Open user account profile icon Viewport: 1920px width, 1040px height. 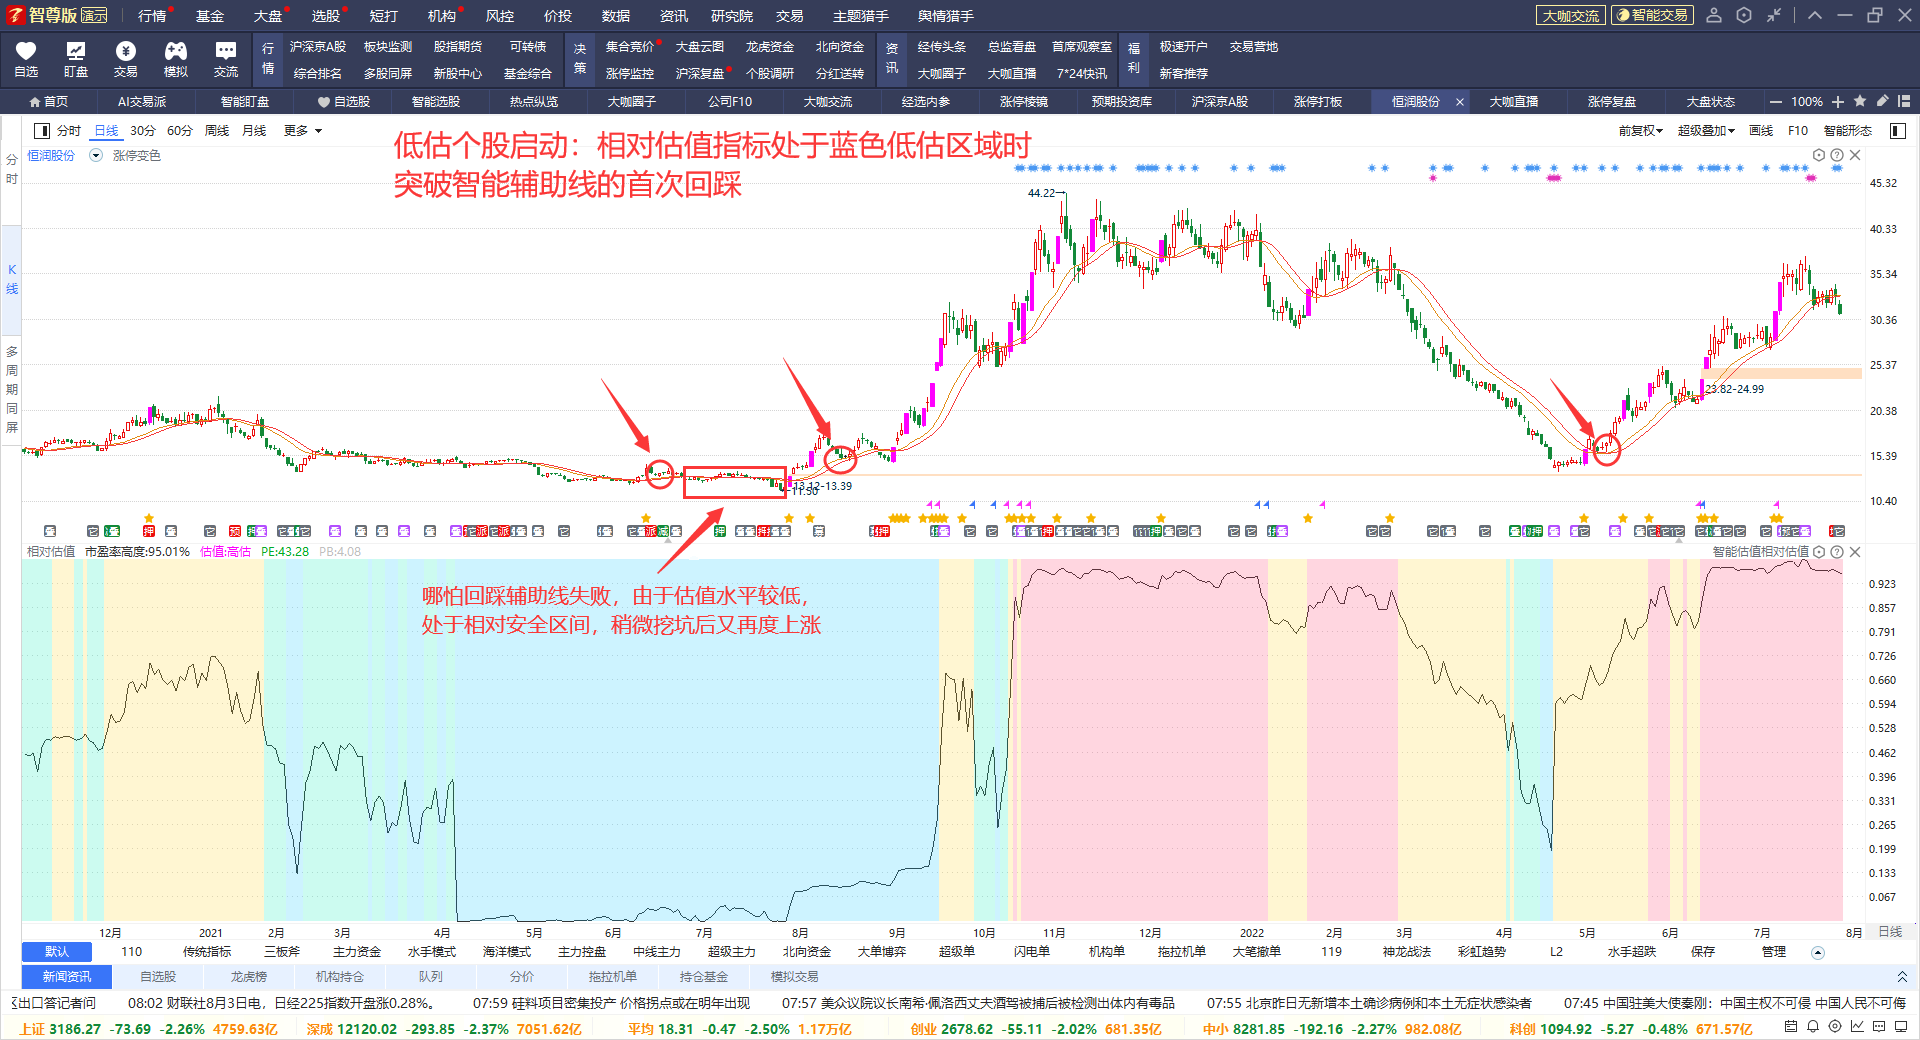pyautogui.click(x=1714, y=15)
